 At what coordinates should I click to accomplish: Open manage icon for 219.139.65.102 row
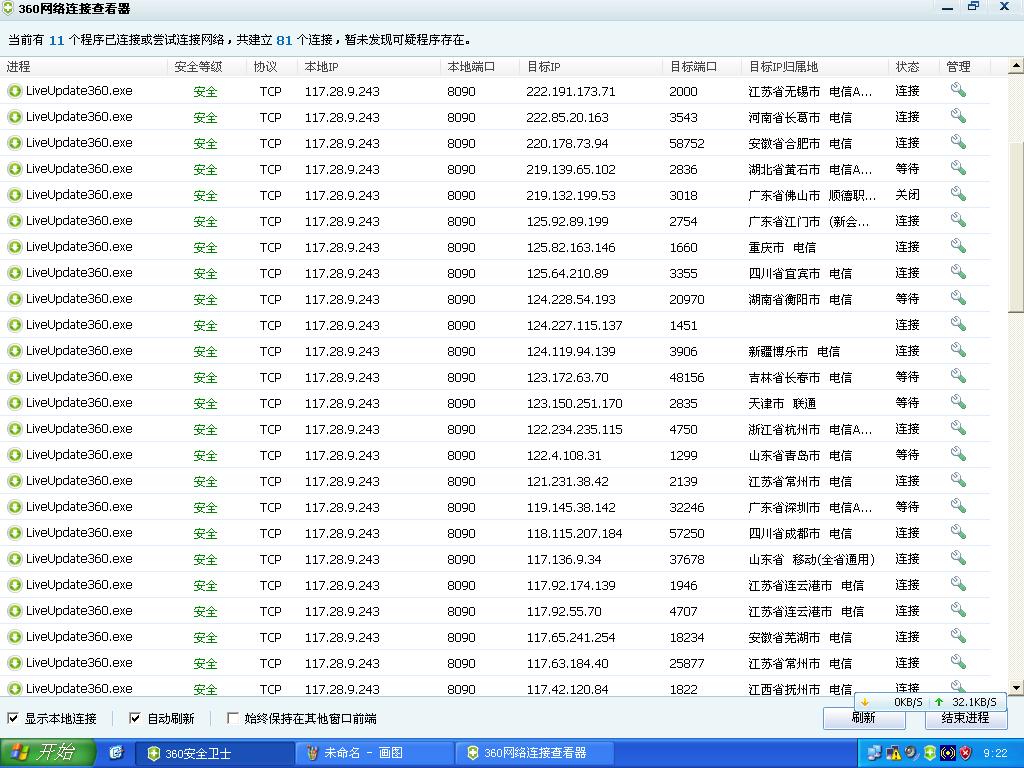958,168
